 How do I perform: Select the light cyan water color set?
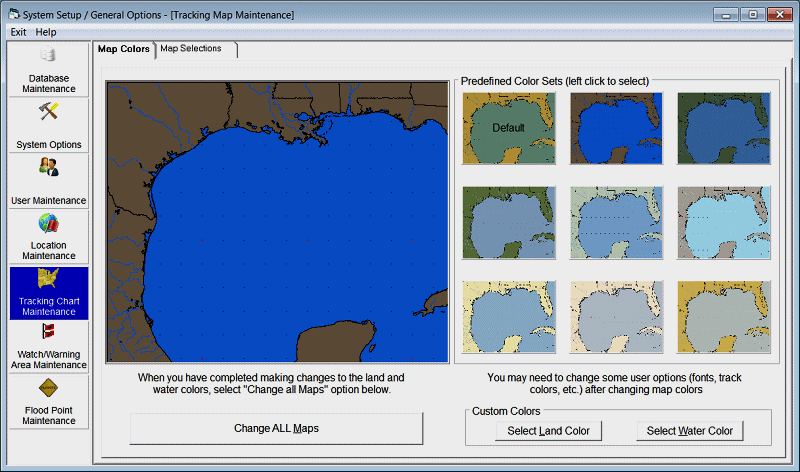point(723,222)
